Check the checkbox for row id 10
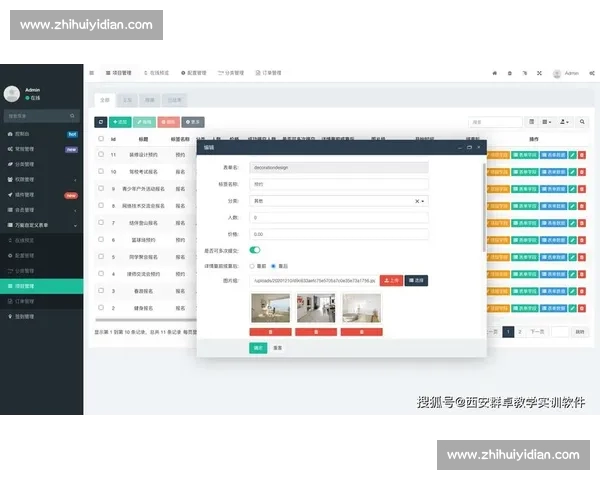The image size is (600, 480). pos(101,171)
